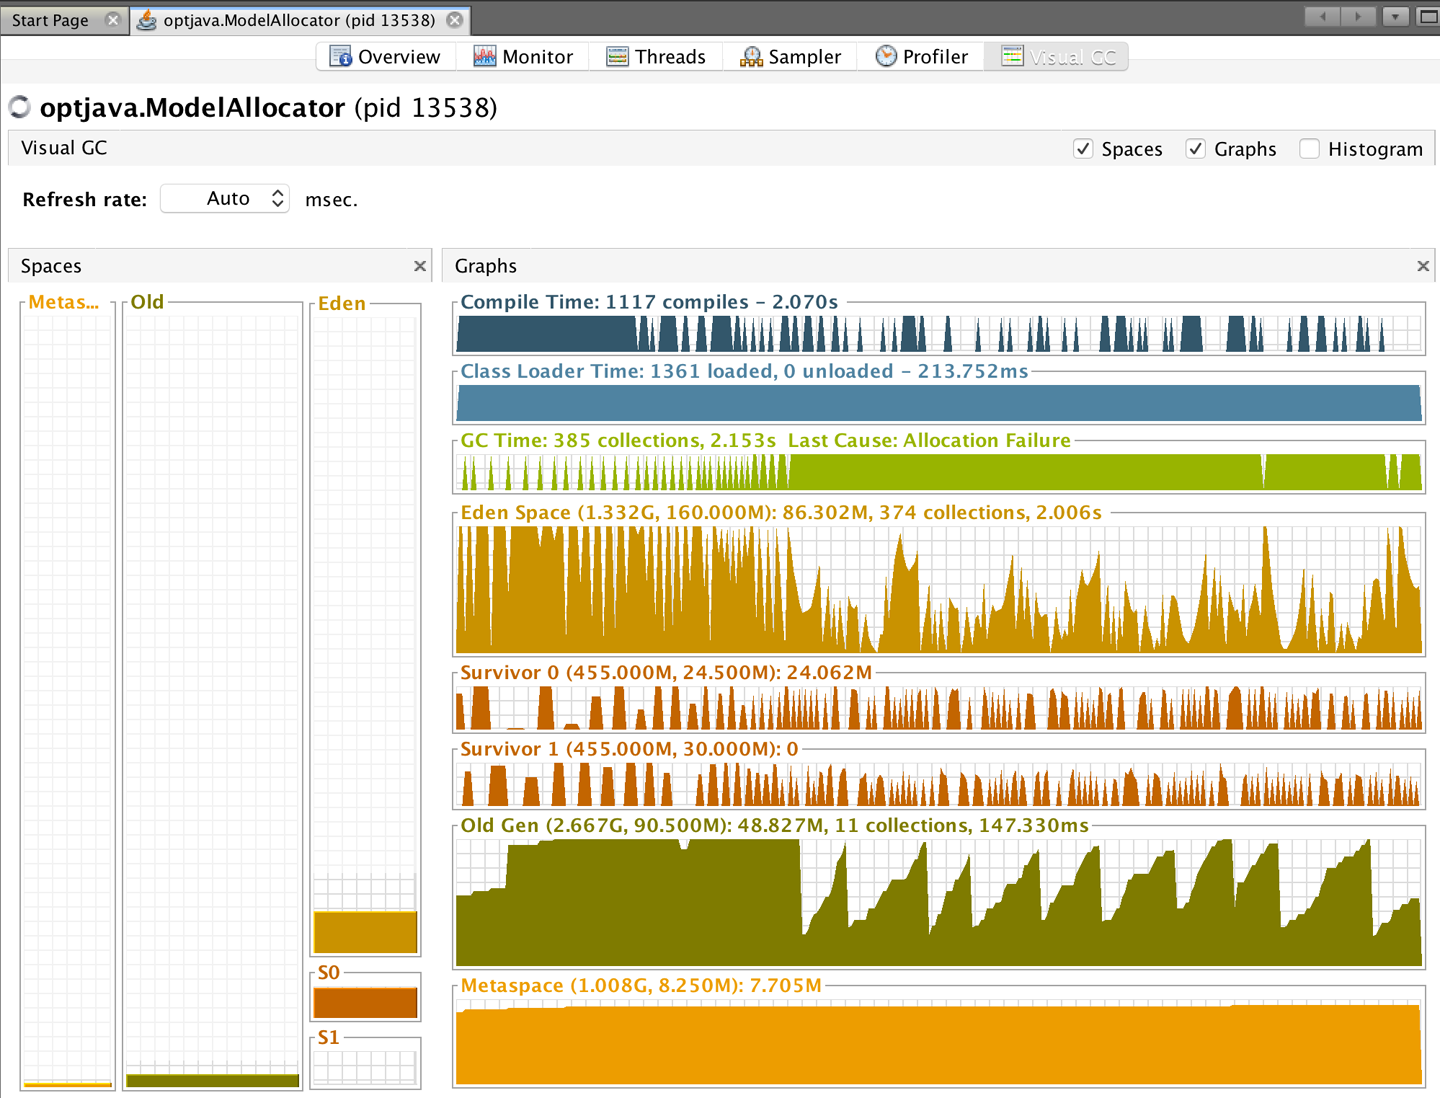The image size is (1440, 1098).
Task: Click the Visual GC tab icon
Action: click(1012, 57)
